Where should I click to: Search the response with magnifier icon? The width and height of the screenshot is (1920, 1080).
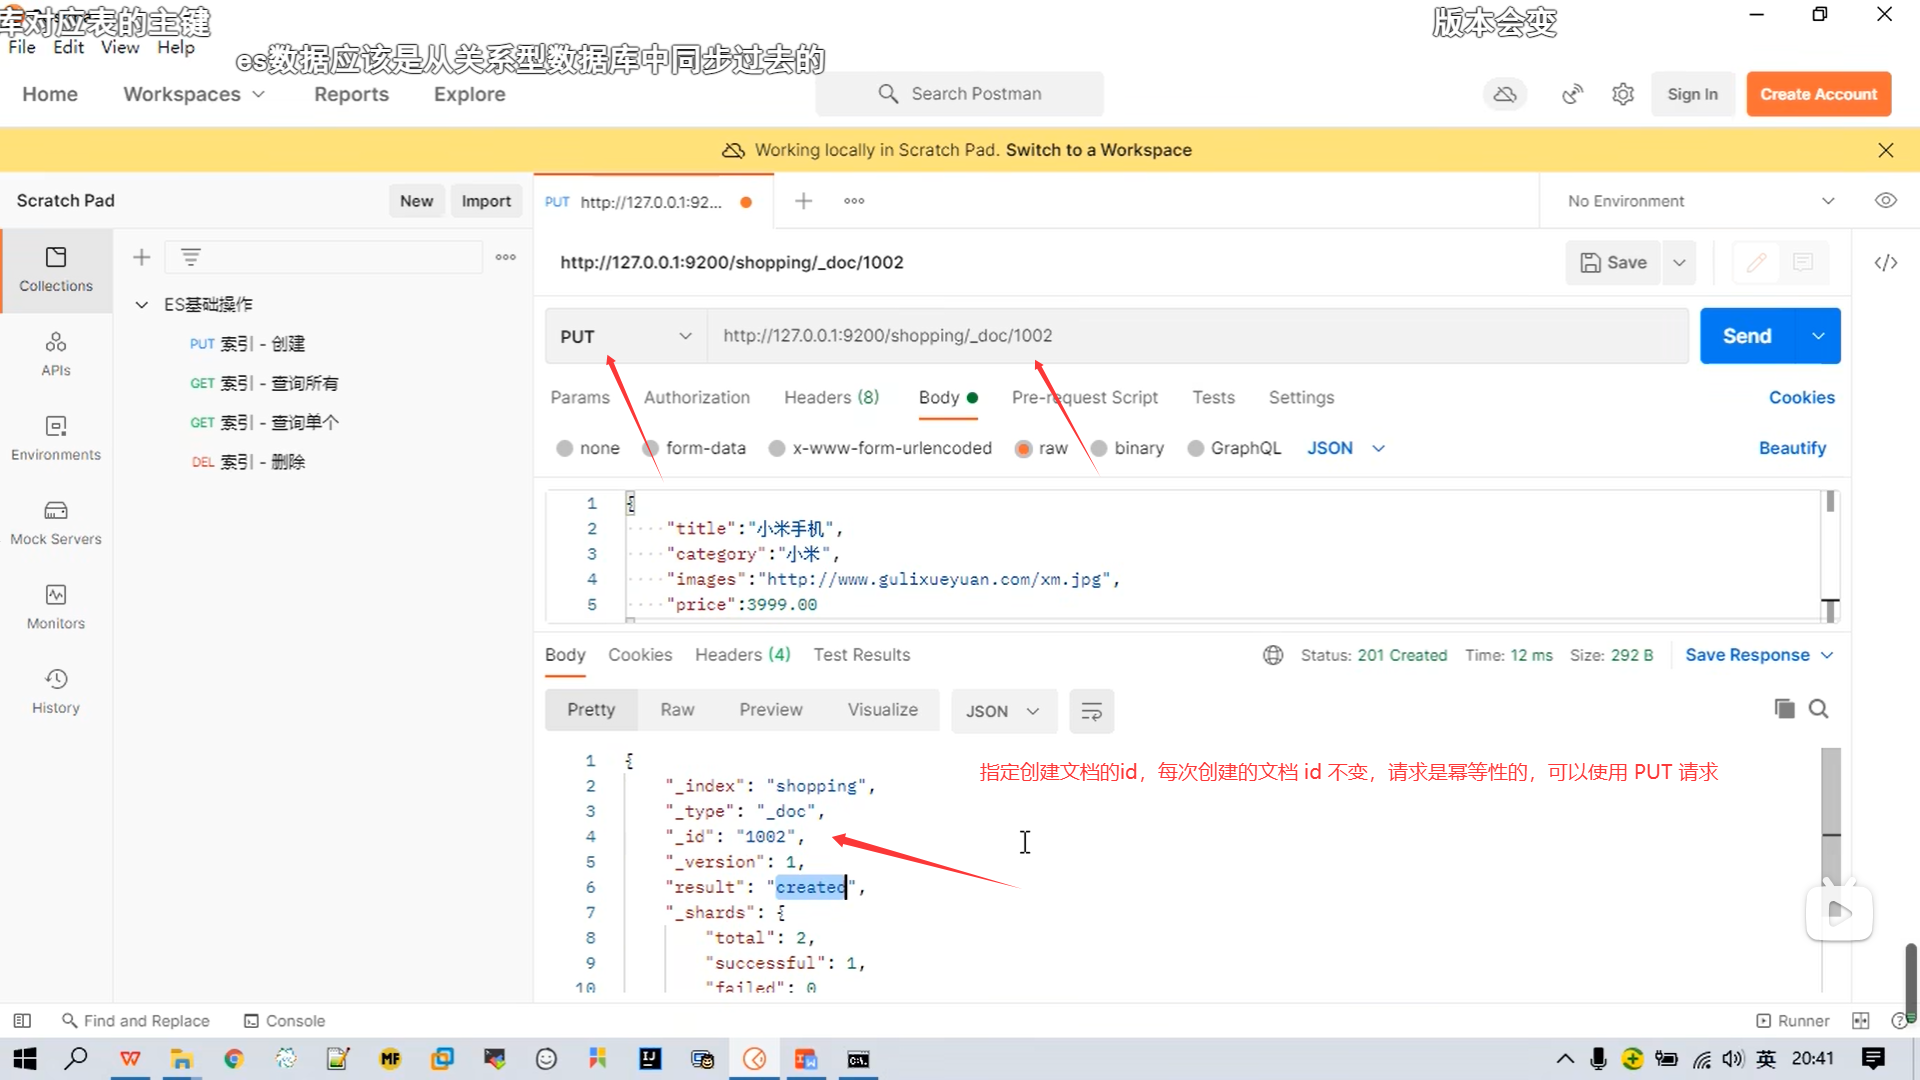[1818, 709]
